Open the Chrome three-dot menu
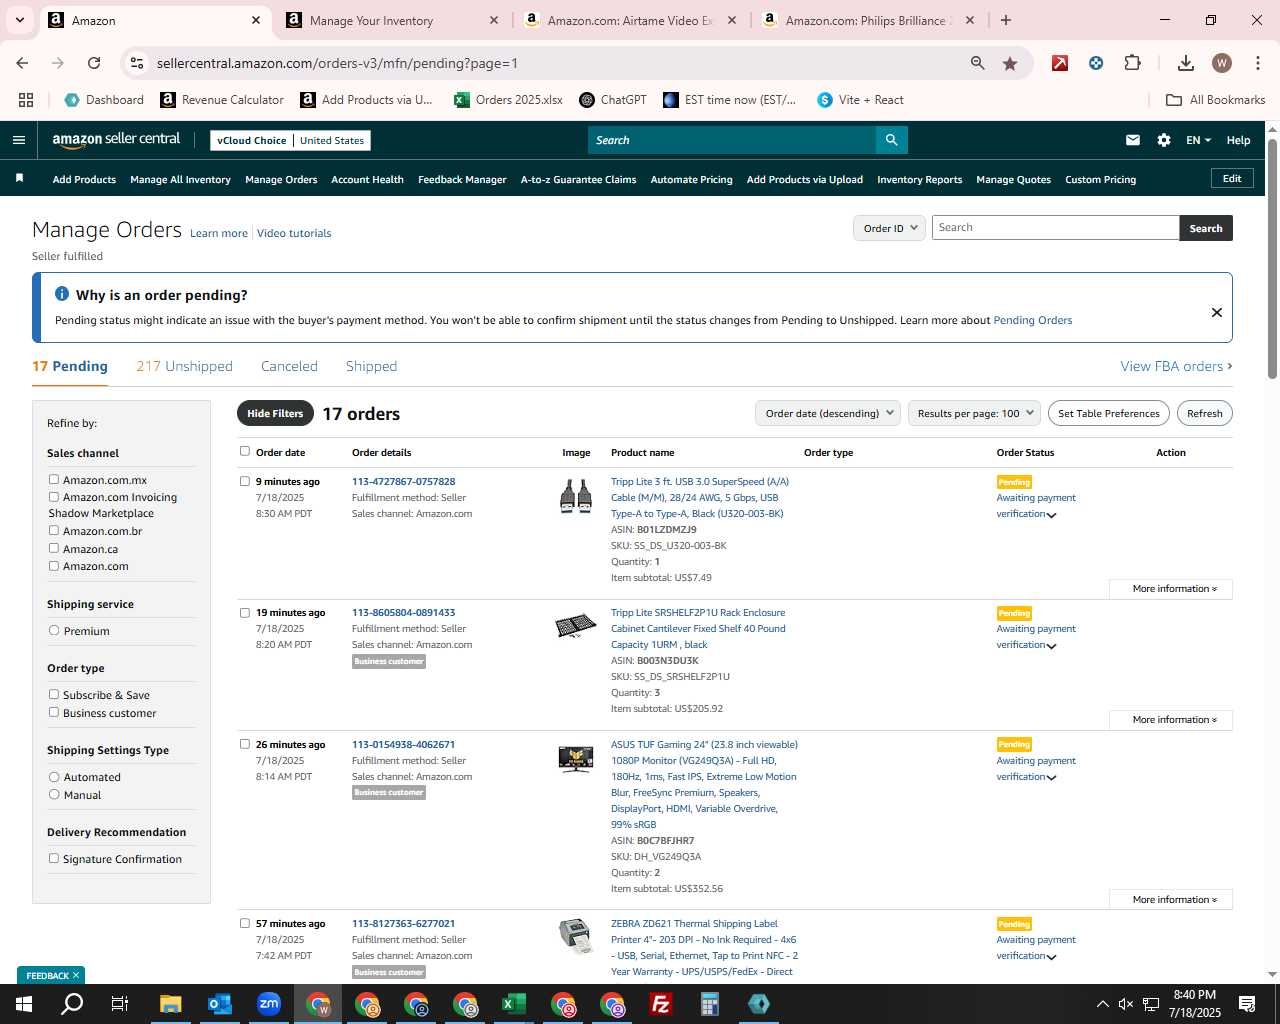Viewport: 1280px width, 1024px height. (x=1257, y=63)
